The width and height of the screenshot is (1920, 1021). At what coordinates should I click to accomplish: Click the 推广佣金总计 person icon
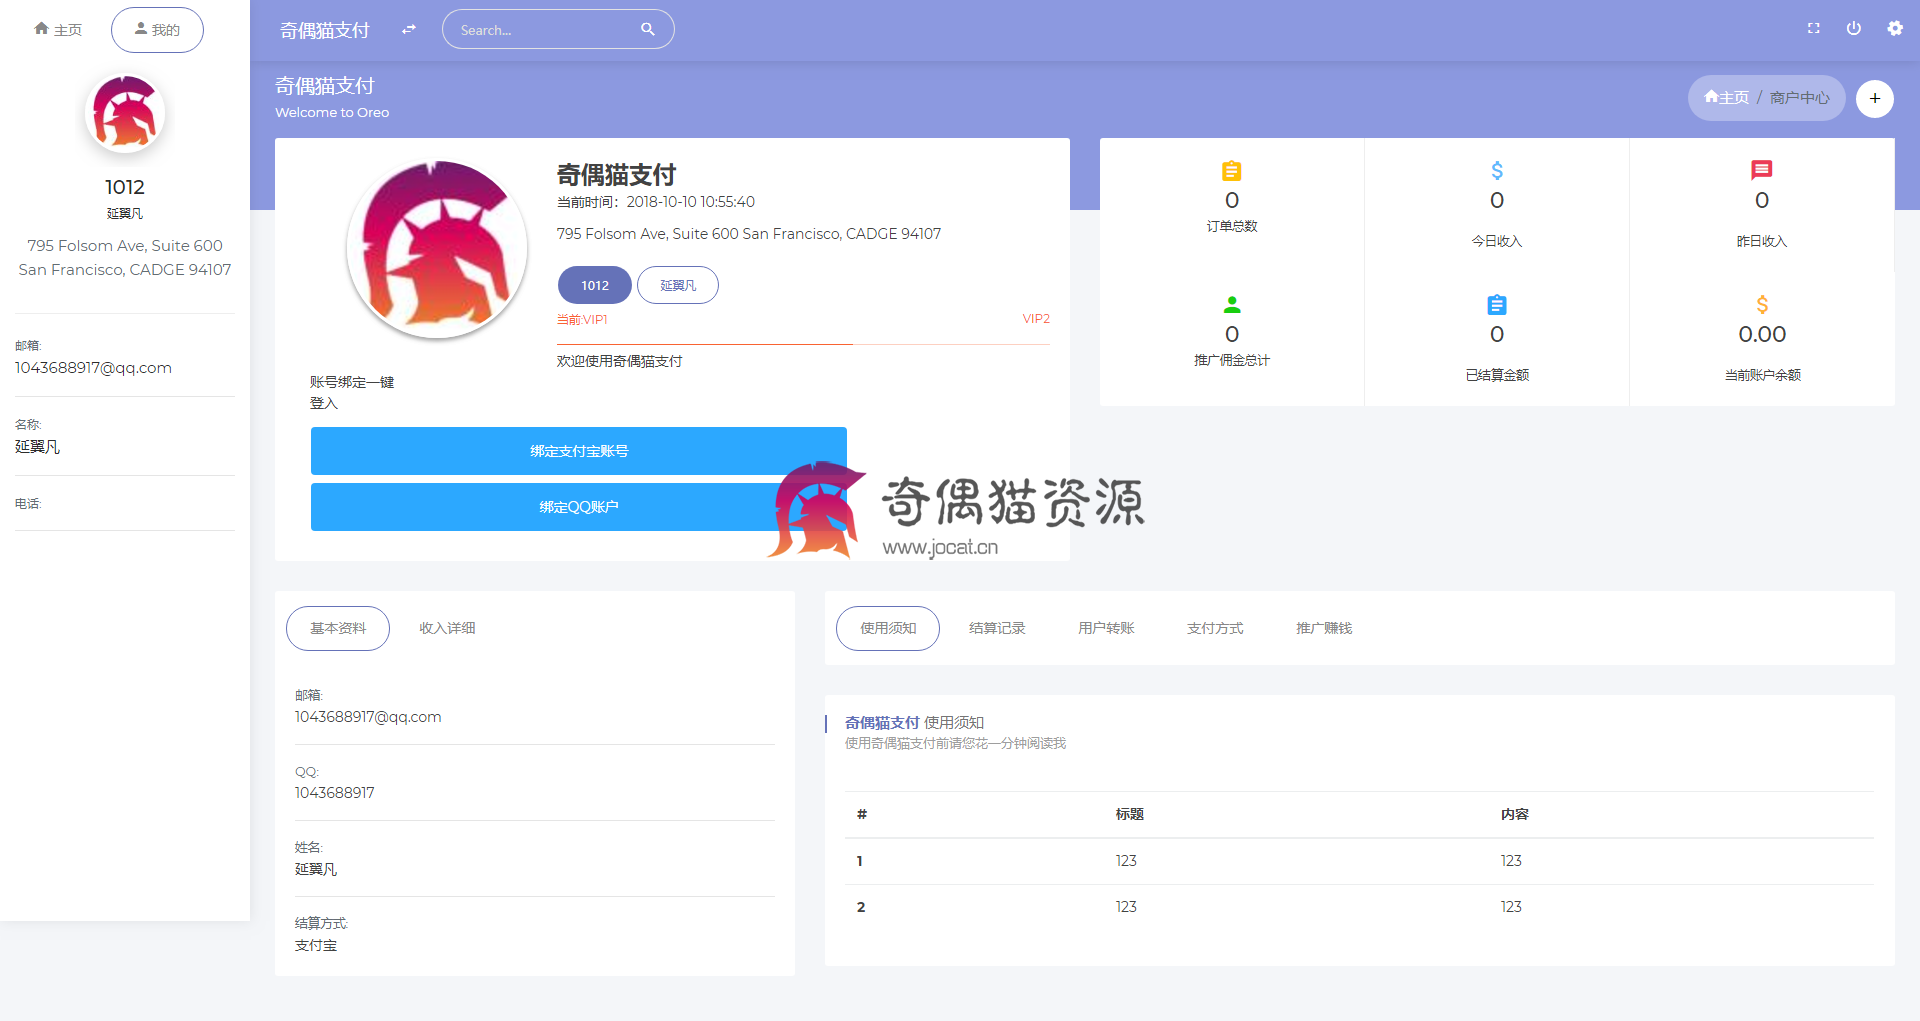[1232, 304]
